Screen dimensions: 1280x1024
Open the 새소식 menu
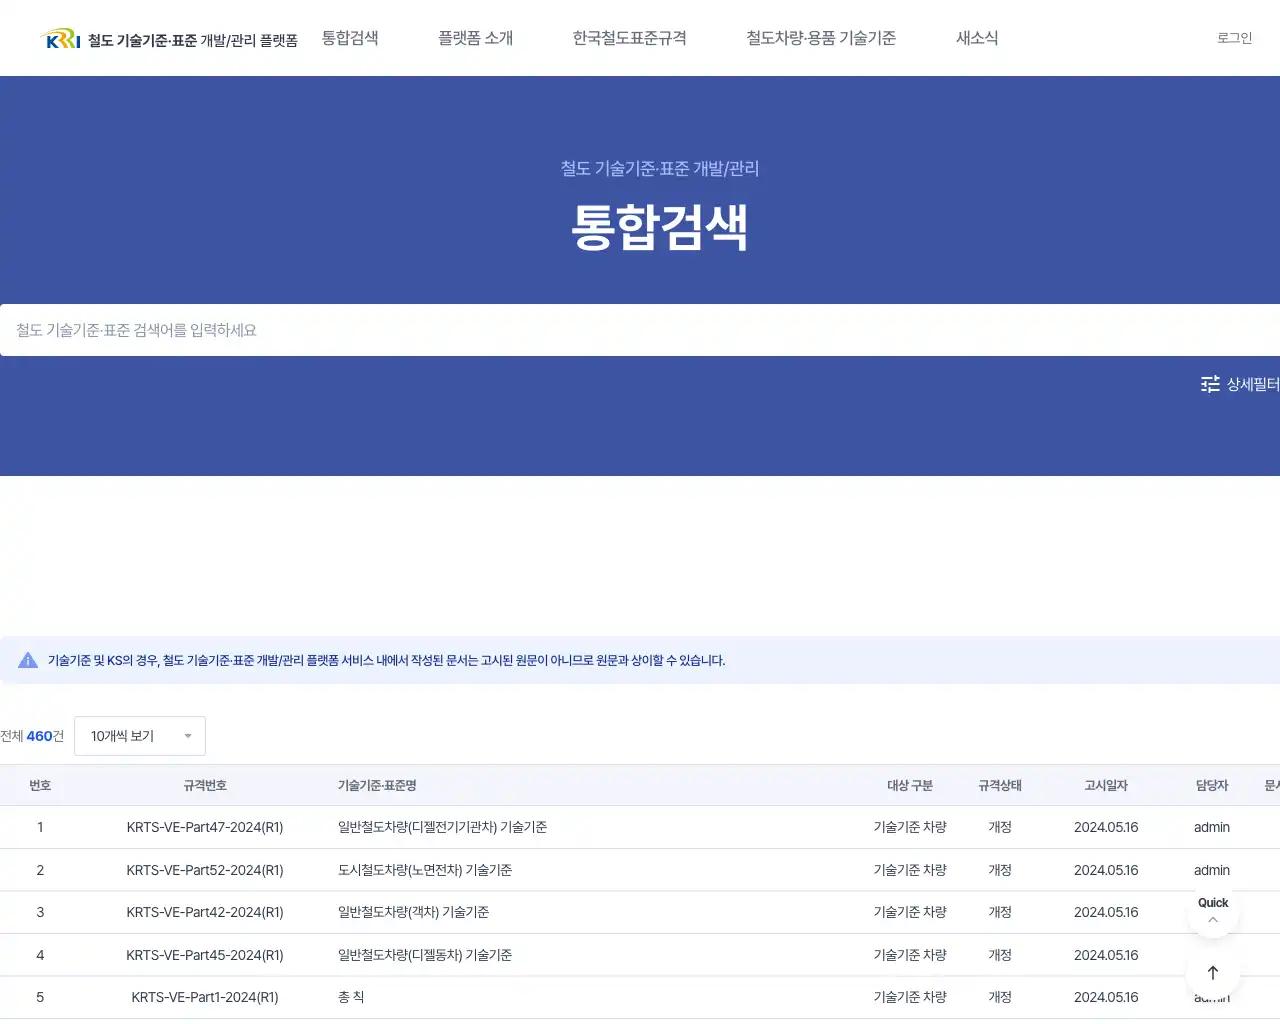[x=977, y=38]
